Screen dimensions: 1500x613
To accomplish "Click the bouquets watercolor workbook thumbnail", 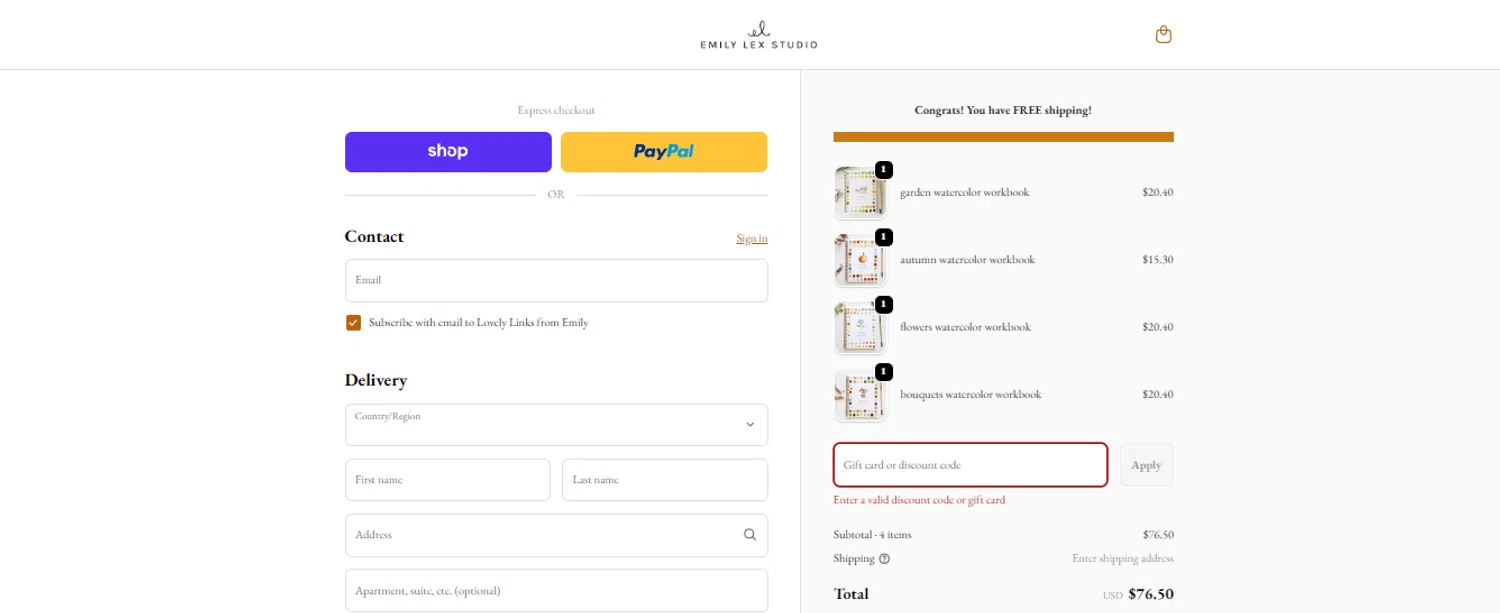I will pos(860,395).
